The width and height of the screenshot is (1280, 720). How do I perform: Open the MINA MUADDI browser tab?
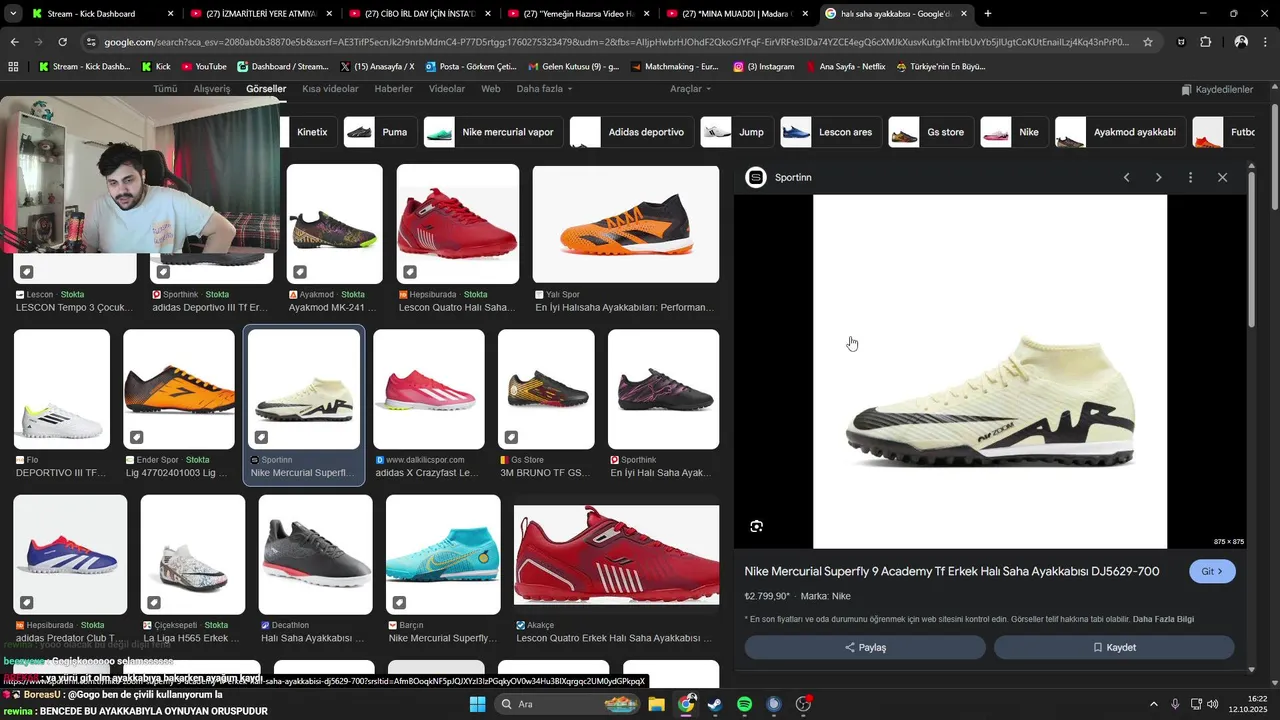[739, 14]
